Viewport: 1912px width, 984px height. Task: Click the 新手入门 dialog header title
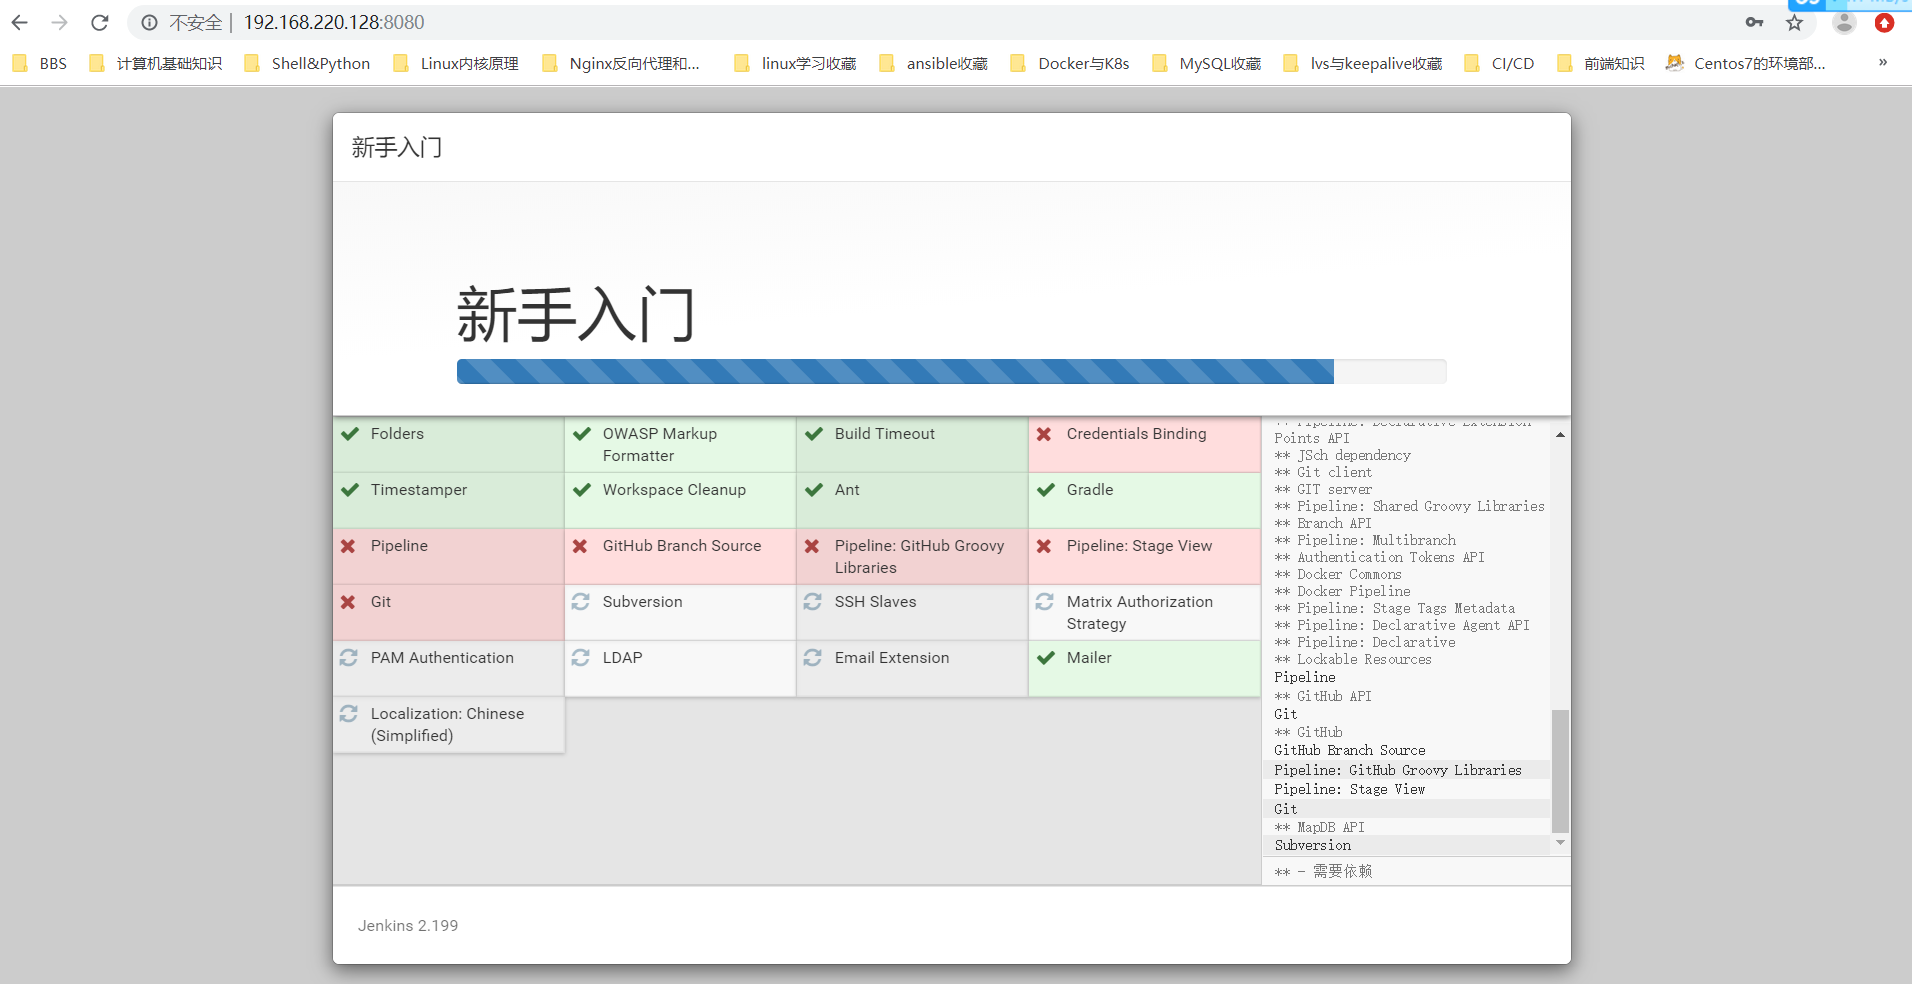point(397,148)
